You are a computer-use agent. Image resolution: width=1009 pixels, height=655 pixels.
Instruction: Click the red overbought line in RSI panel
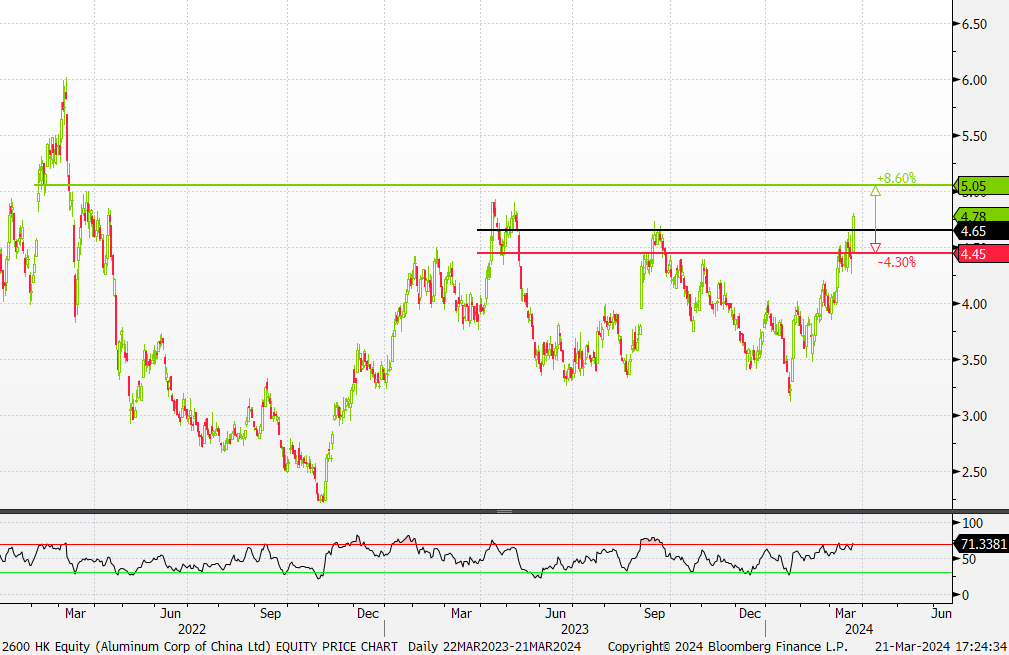(x=400, y=545)
